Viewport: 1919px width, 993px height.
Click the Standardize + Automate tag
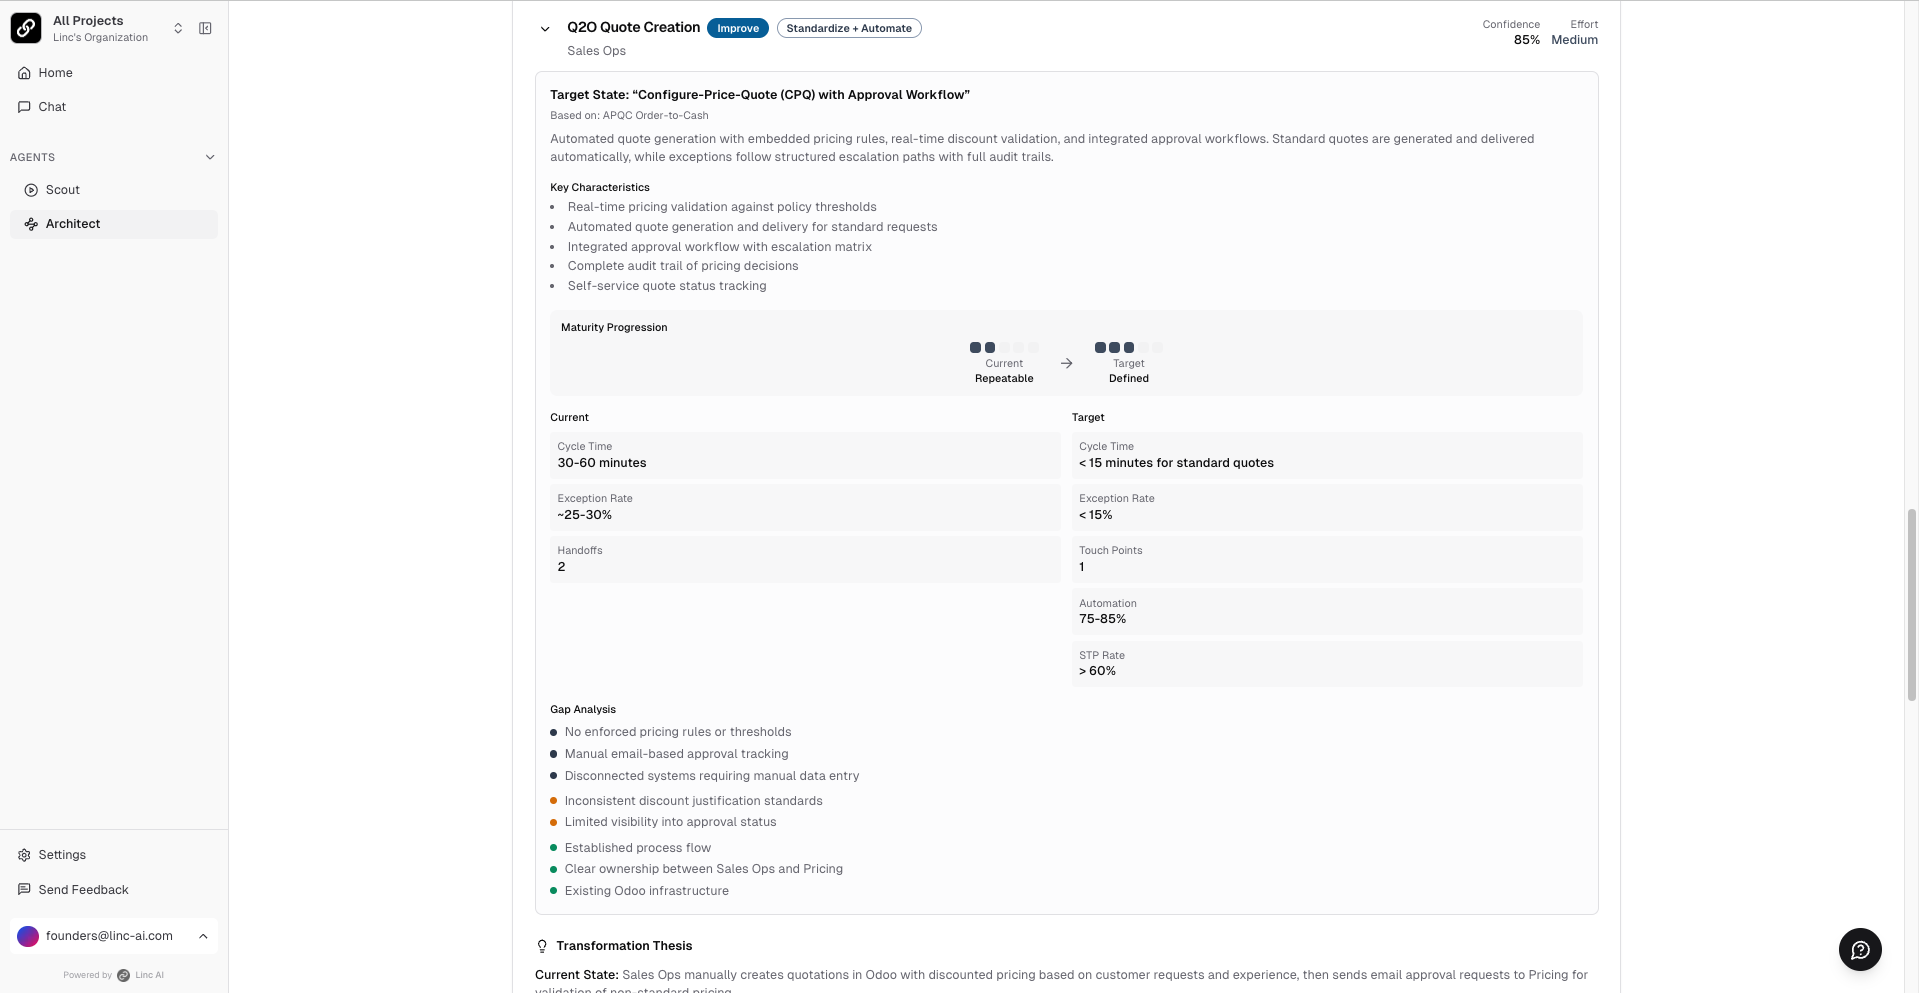click(x=849, y=28)
